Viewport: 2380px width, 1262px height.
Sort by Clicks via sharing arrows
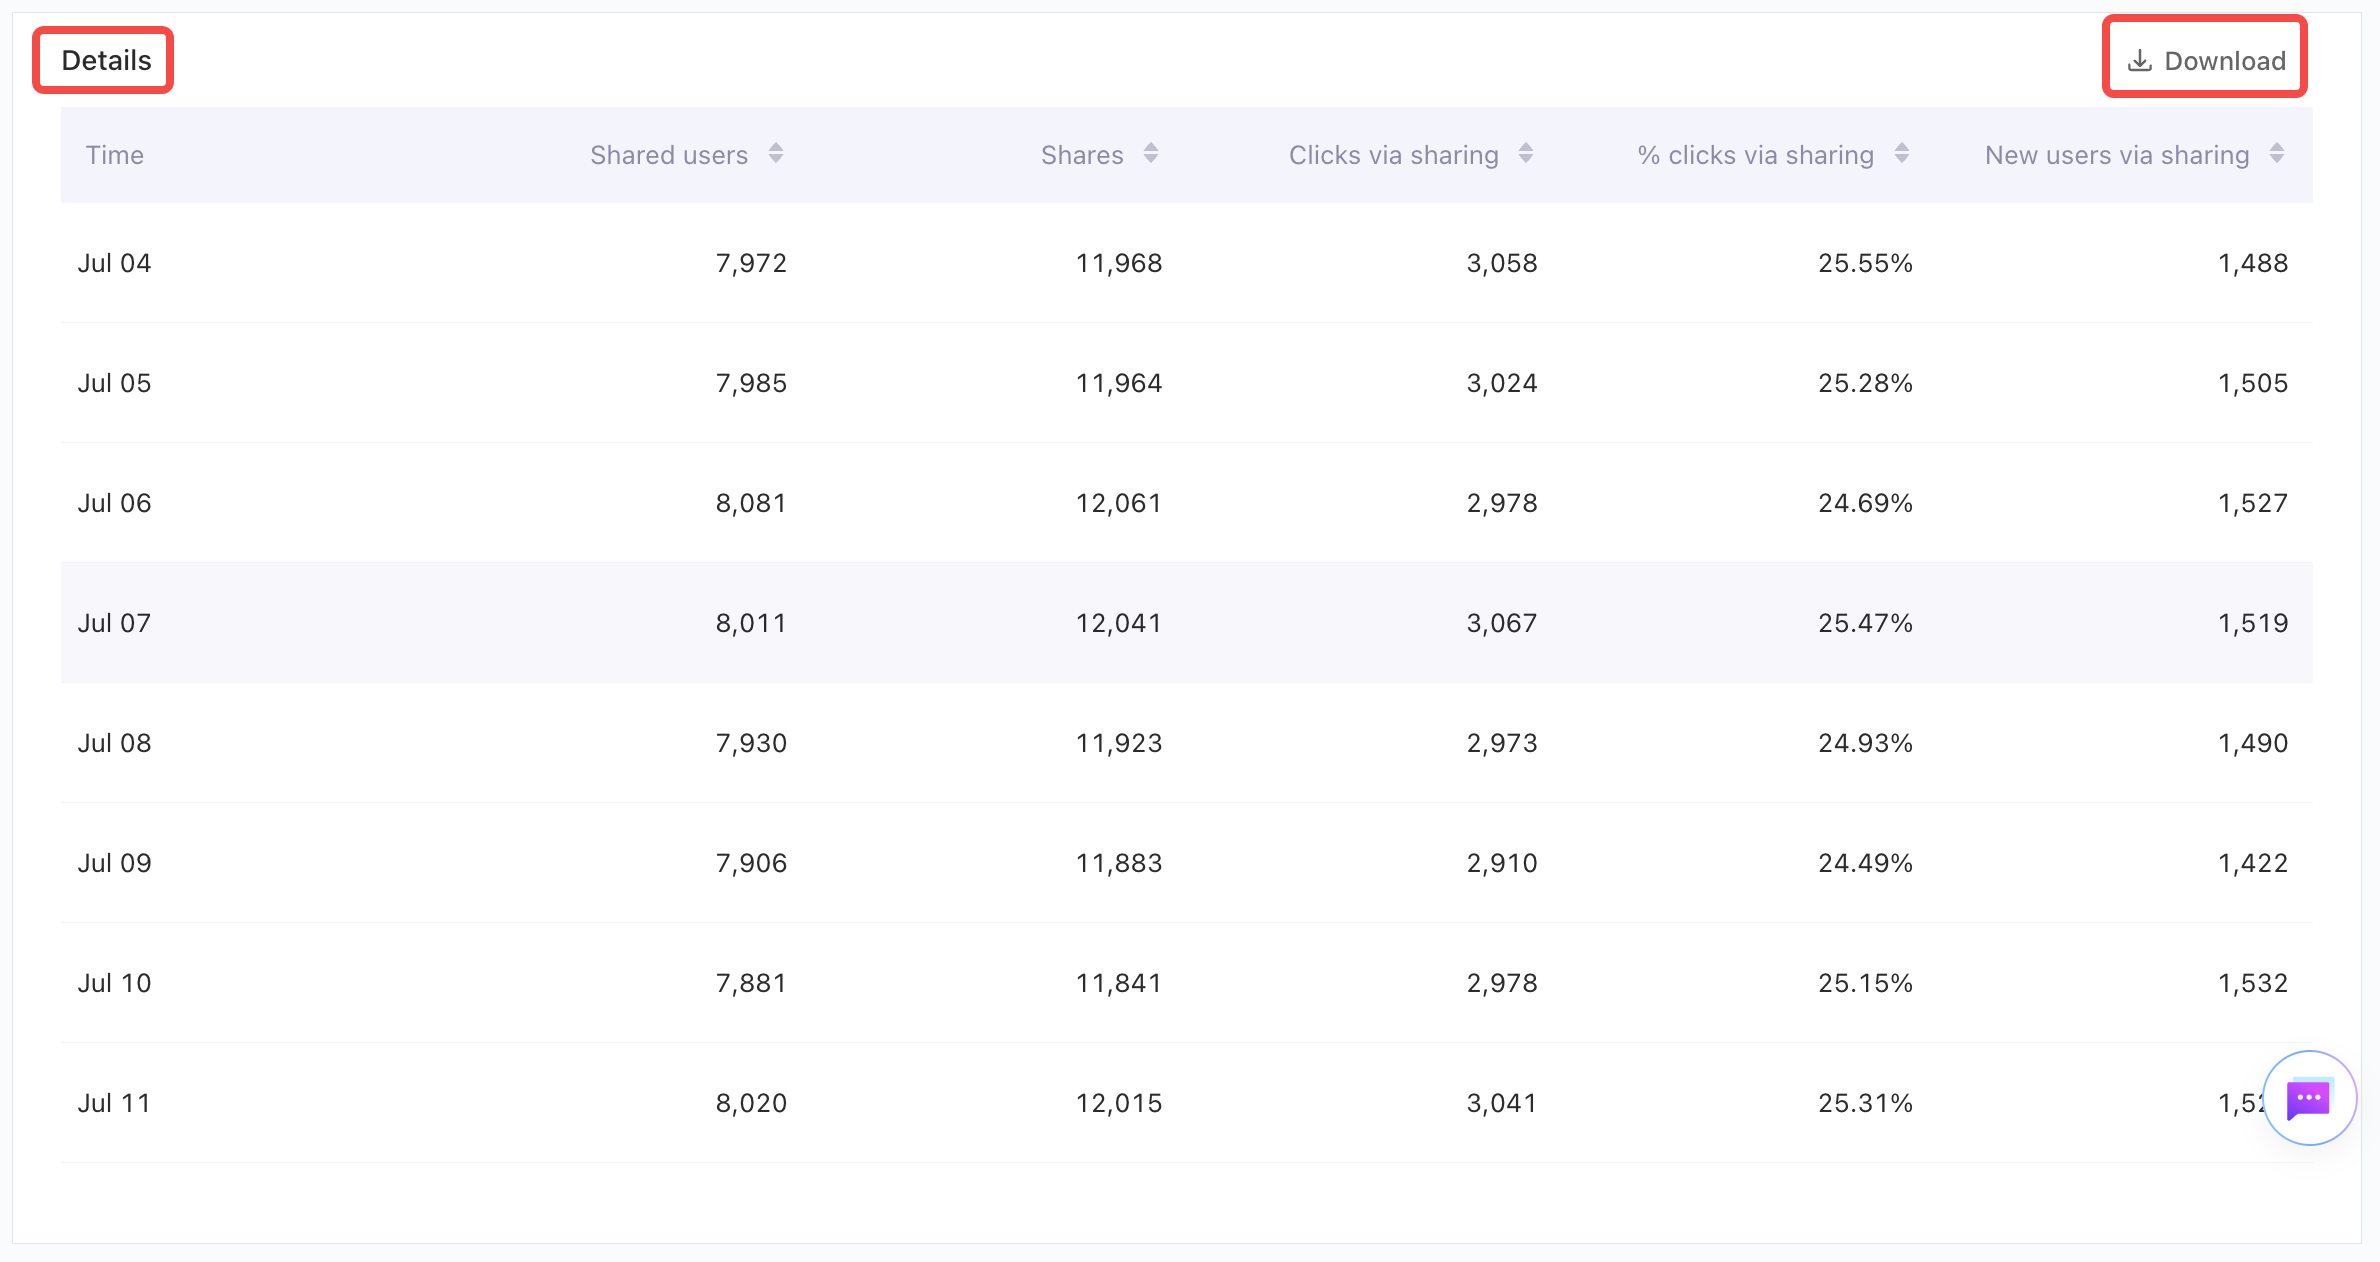pyautogui.click(x=1526, y=154)
